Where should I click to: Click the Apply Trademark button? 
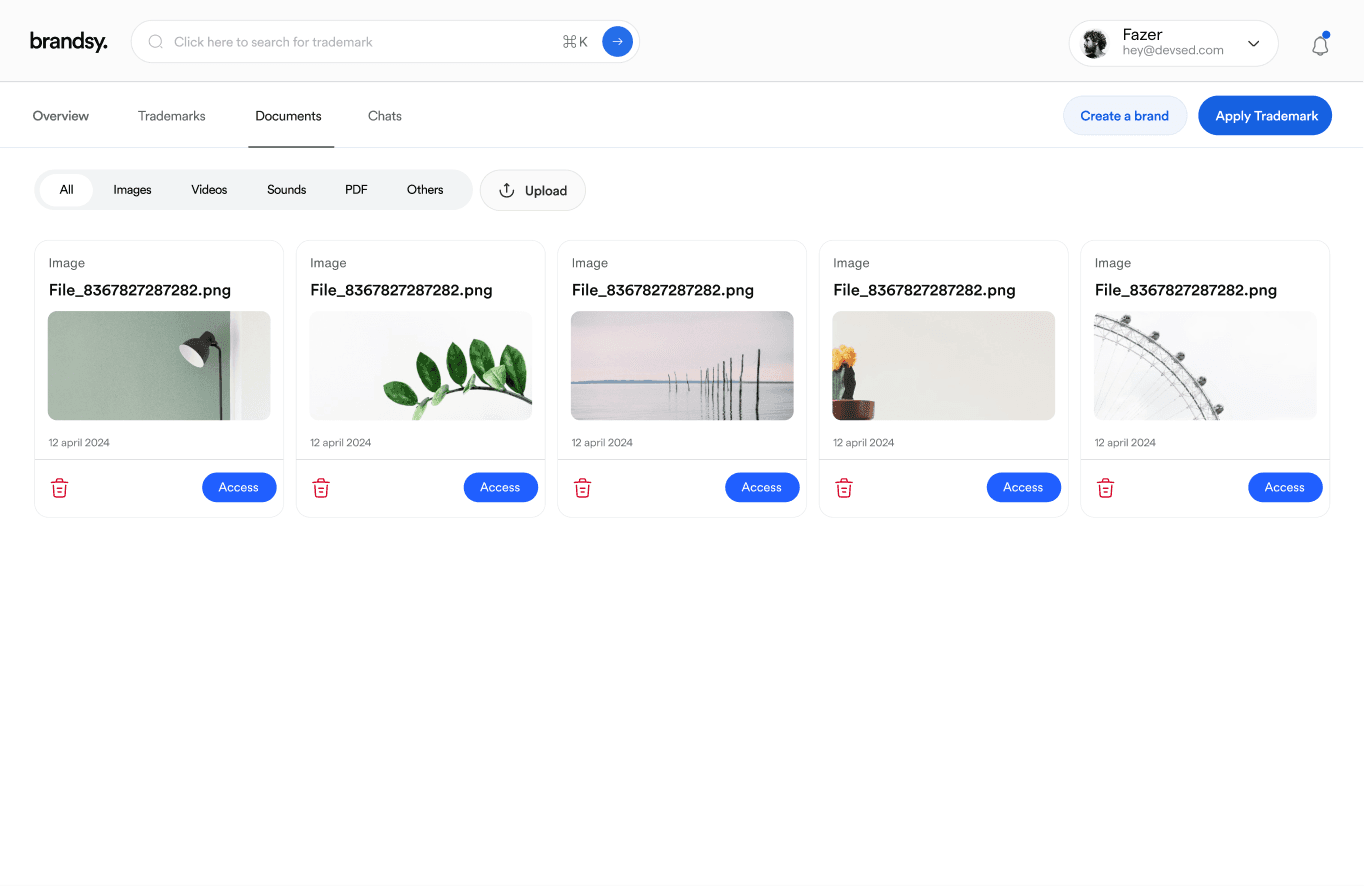(x=1265, y=116)
